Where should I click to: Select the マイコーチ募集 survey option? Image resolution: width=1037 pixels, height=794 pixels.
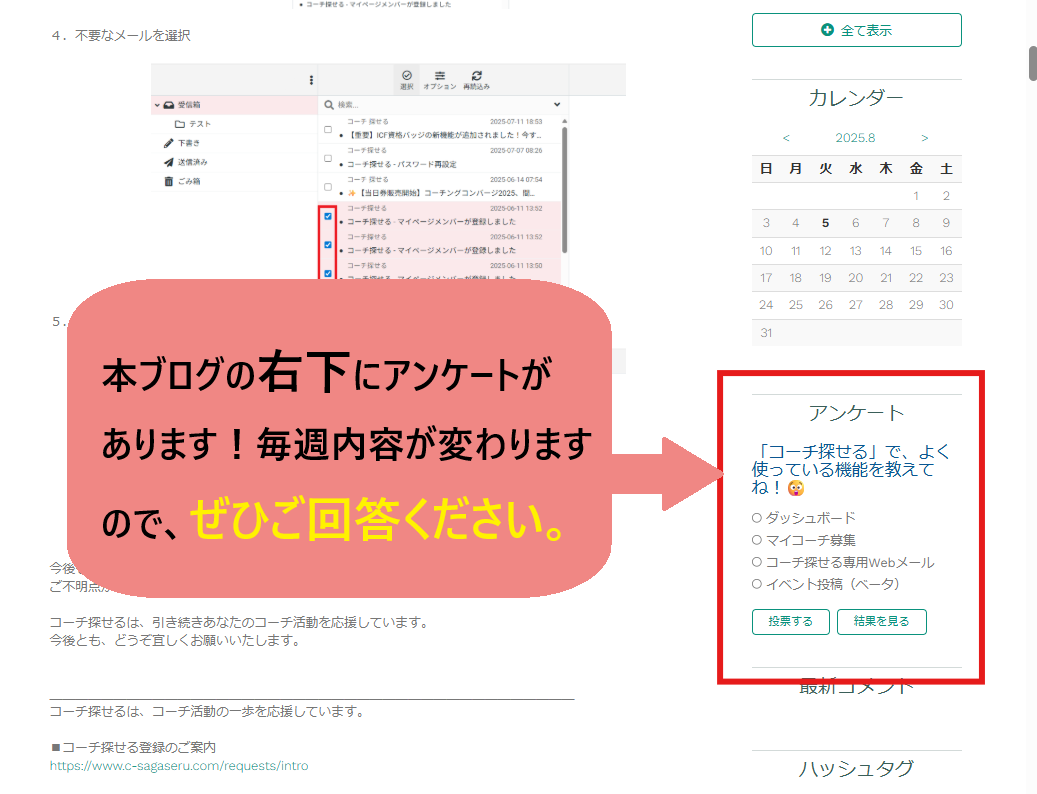tap(757, 540)
